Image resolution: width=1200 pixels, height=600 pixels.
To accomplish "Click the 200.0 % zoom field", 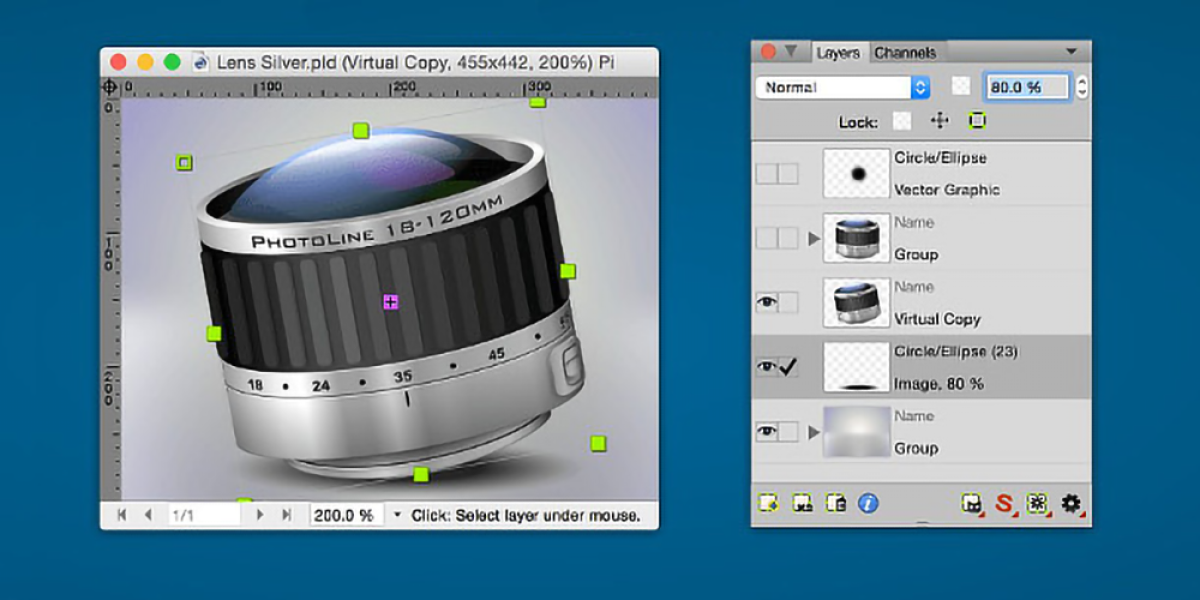I will [x=345, y=515].
